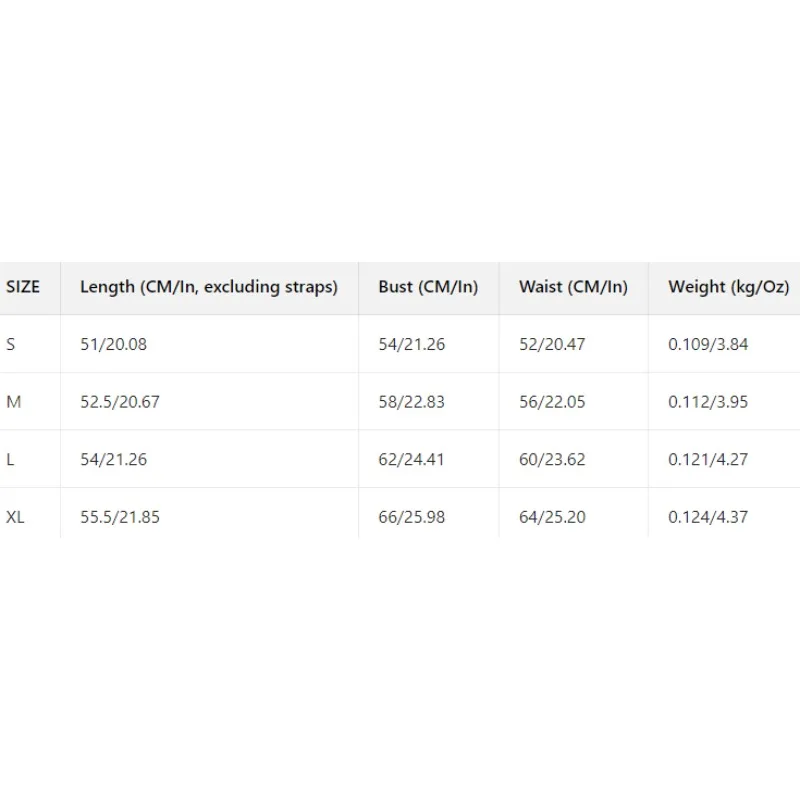
Task: Click length value 52.5/20.67
Action: [x=120, y=402]
